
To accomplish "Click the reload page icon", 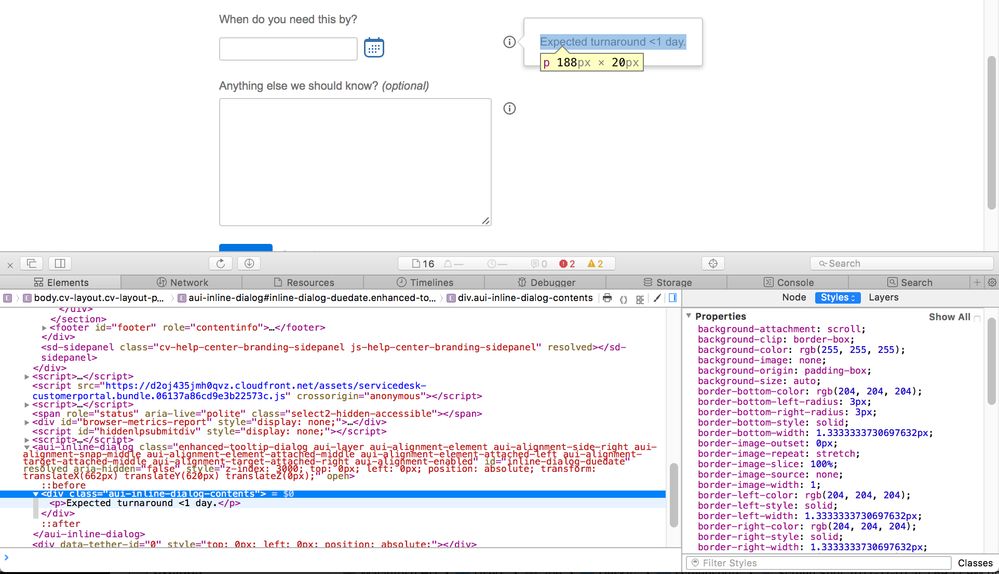I will point(220,263).
